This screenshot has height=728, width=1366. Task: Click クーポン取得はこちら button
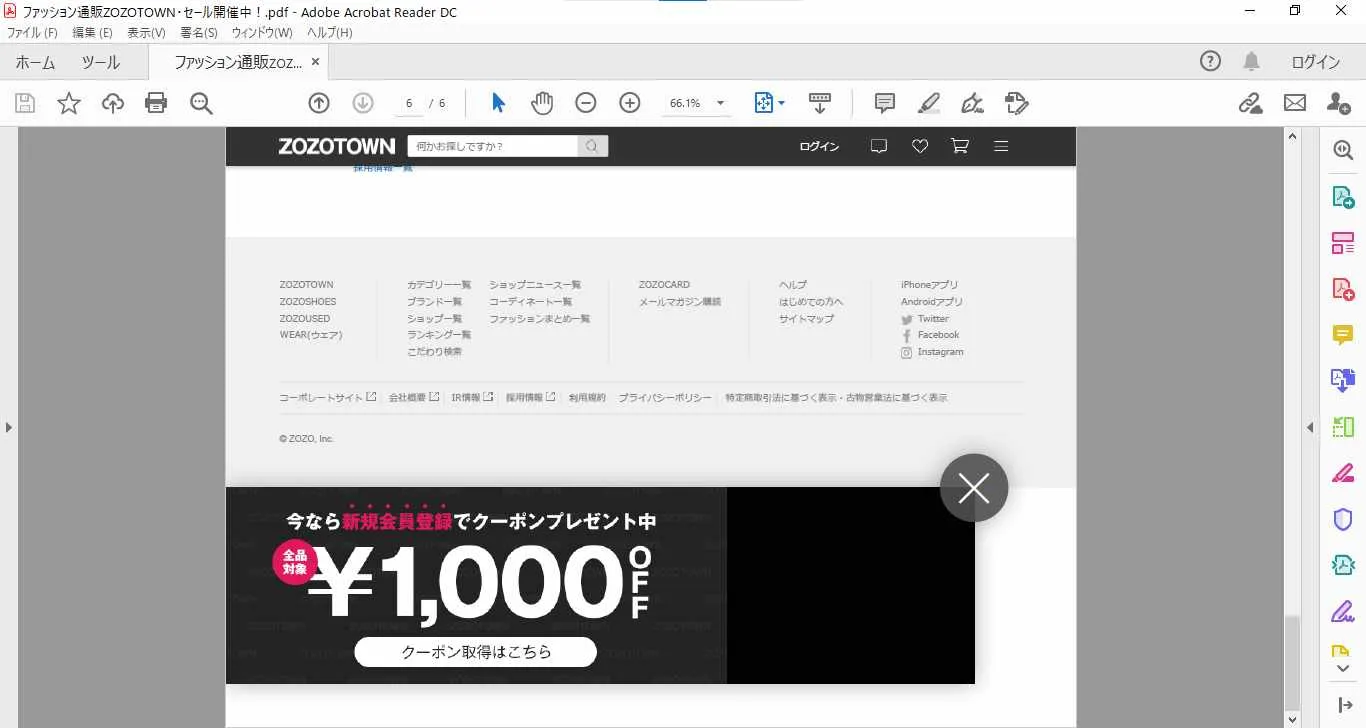tap(476, 652)
